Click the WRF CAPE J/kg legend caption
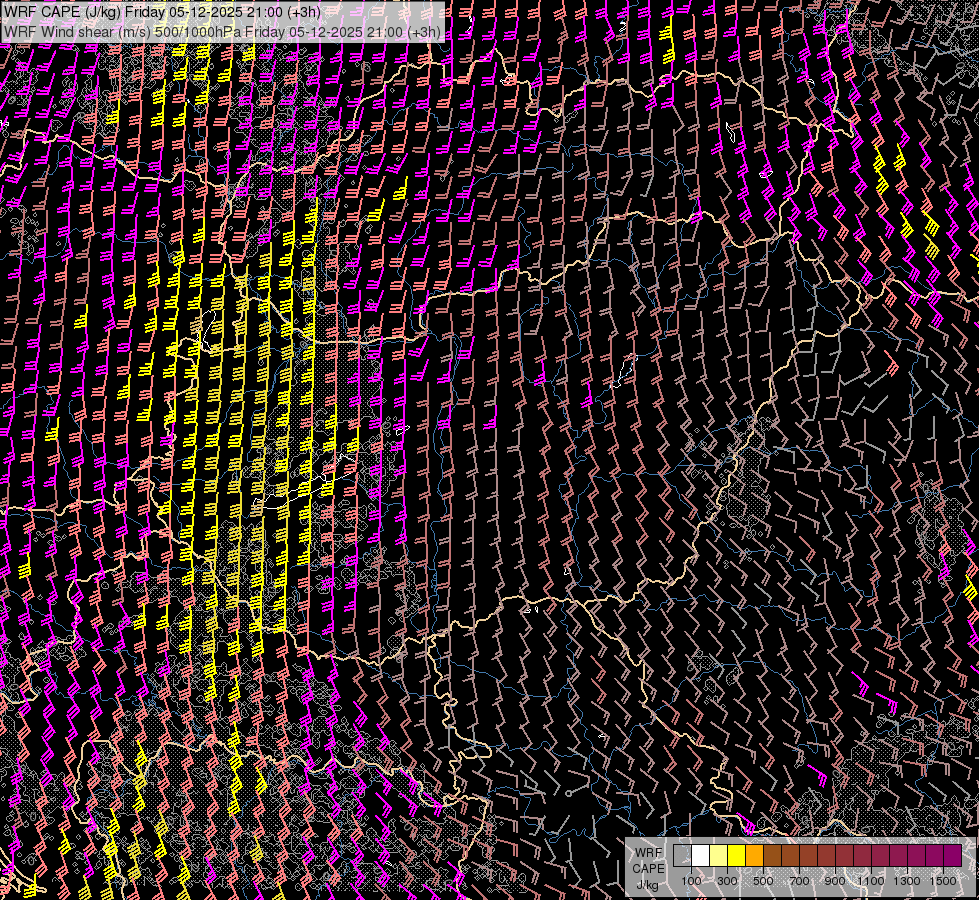Viewport: 979px width, 900px height. [x=648, y=867]
